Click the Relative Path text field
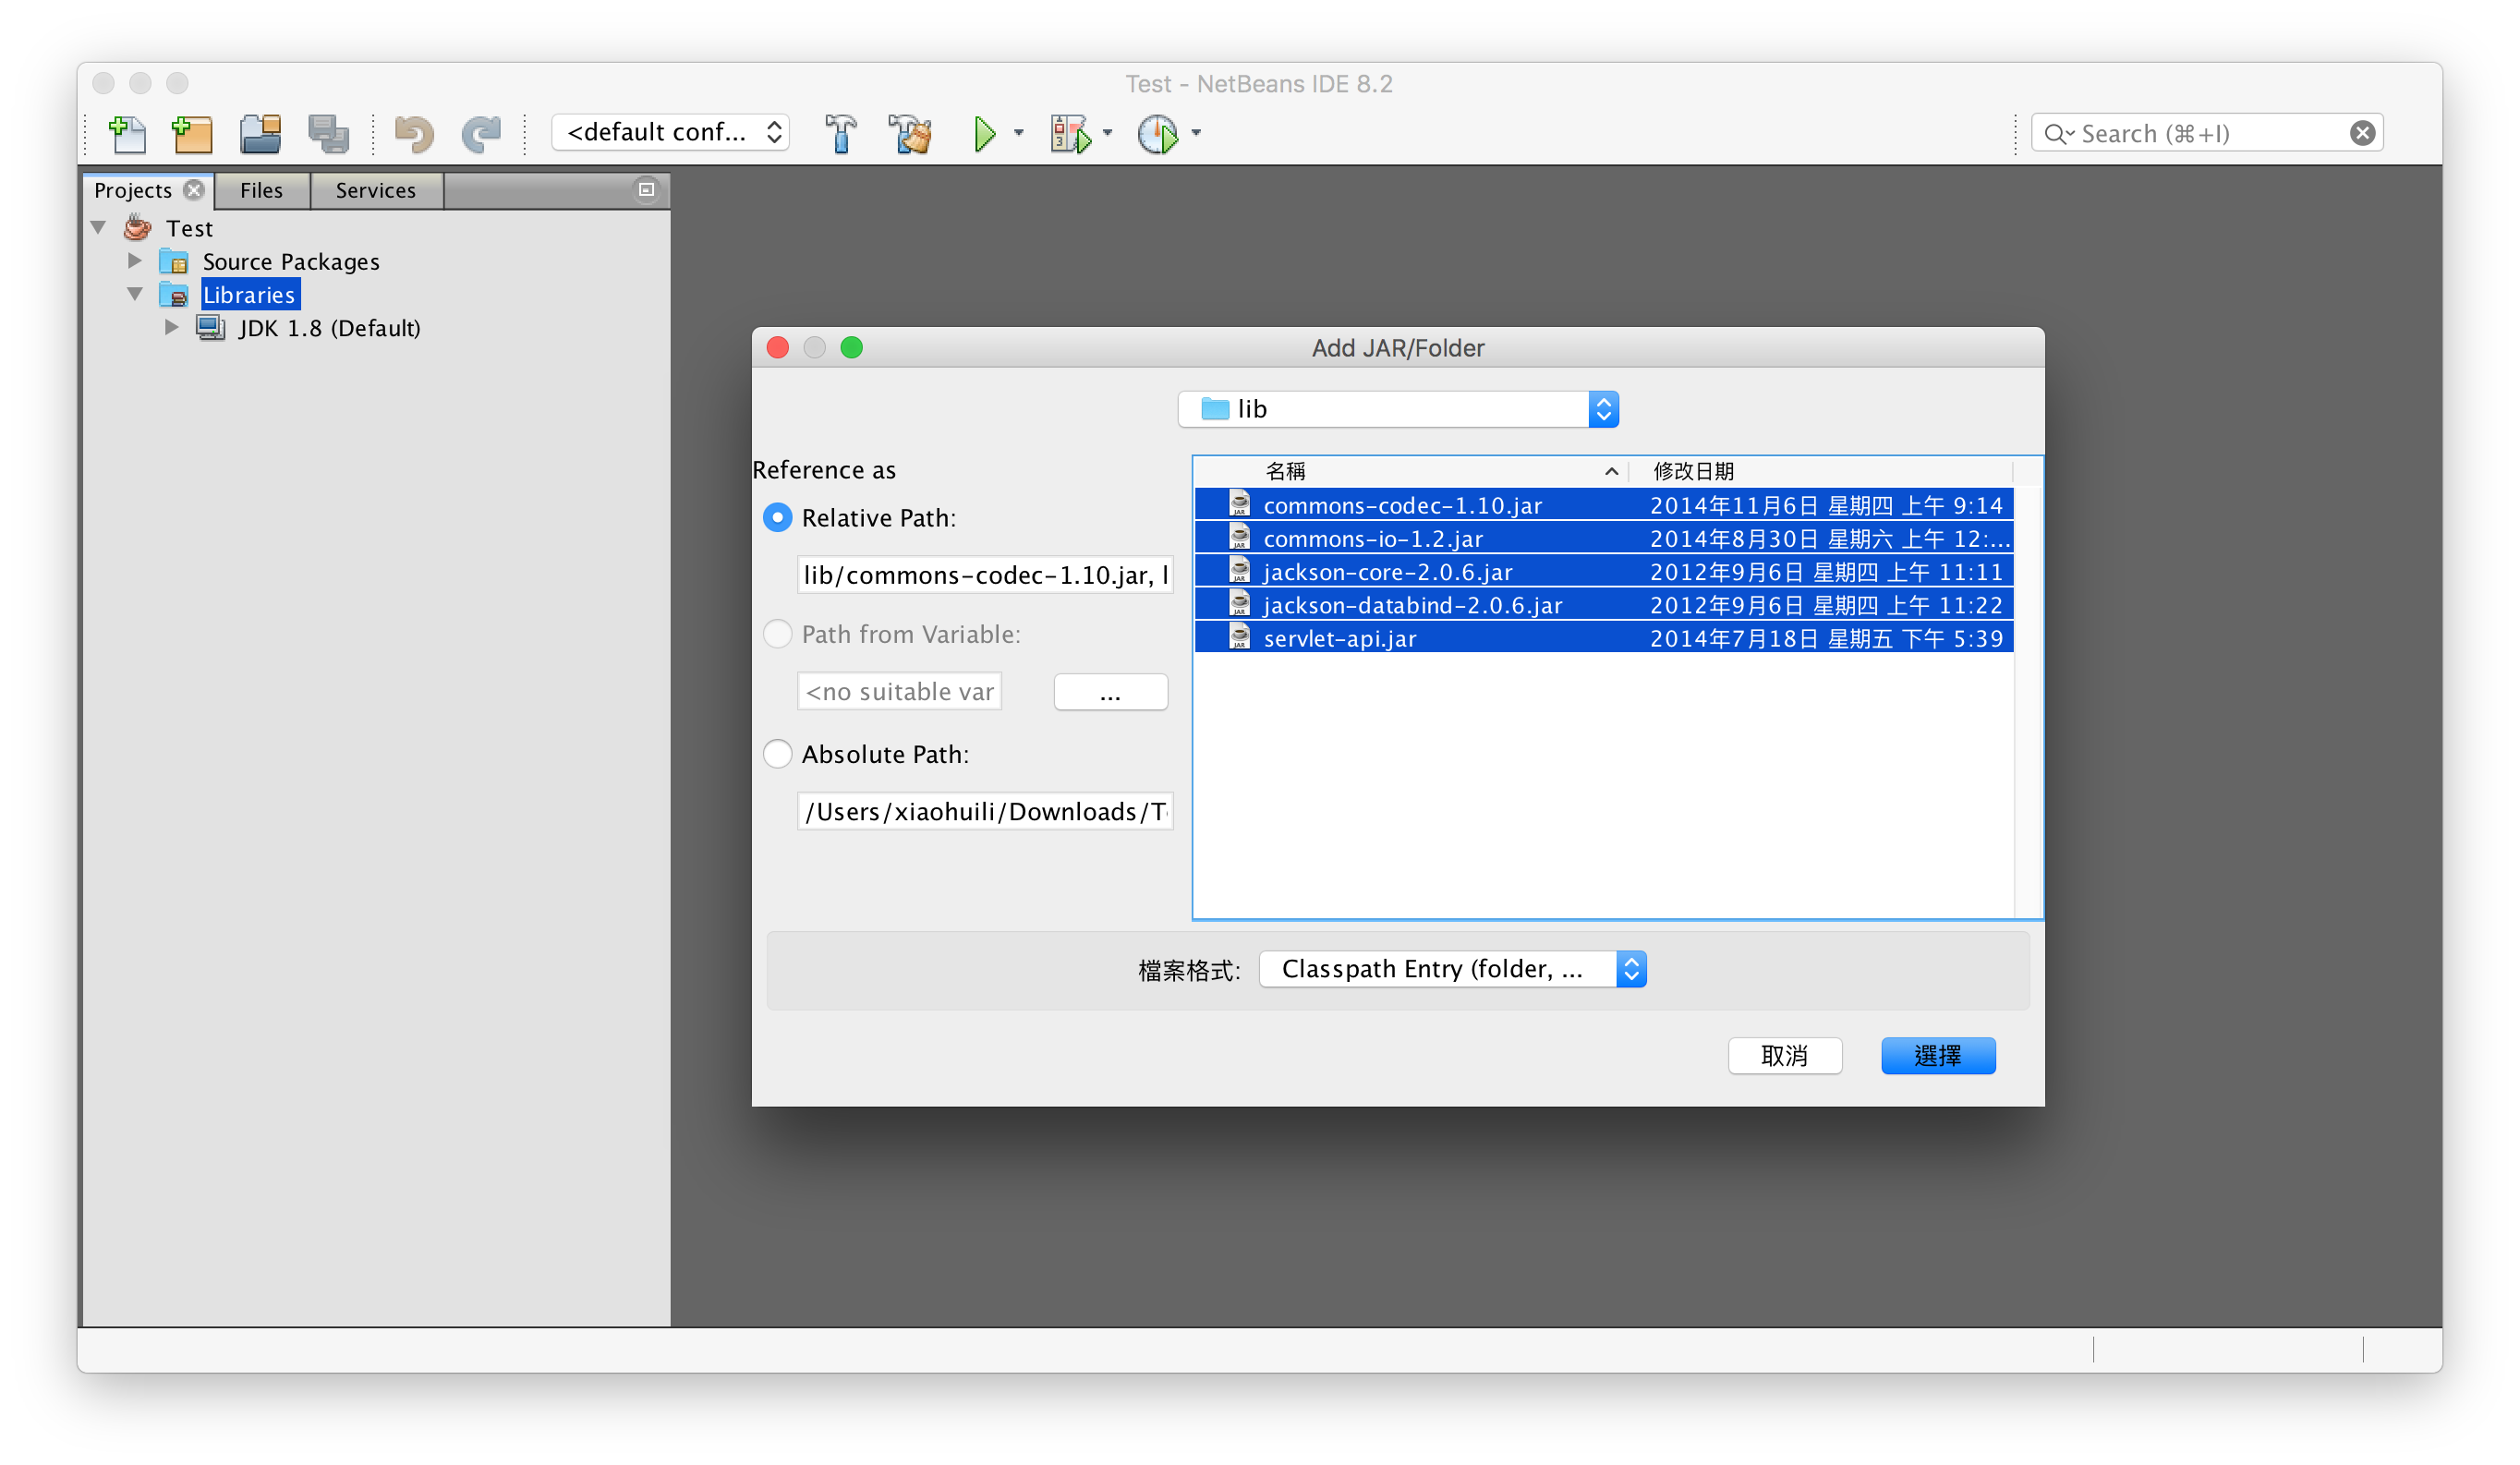Image resolution: width=2520 pixels, height=1465 pixels. pos(985,575)
